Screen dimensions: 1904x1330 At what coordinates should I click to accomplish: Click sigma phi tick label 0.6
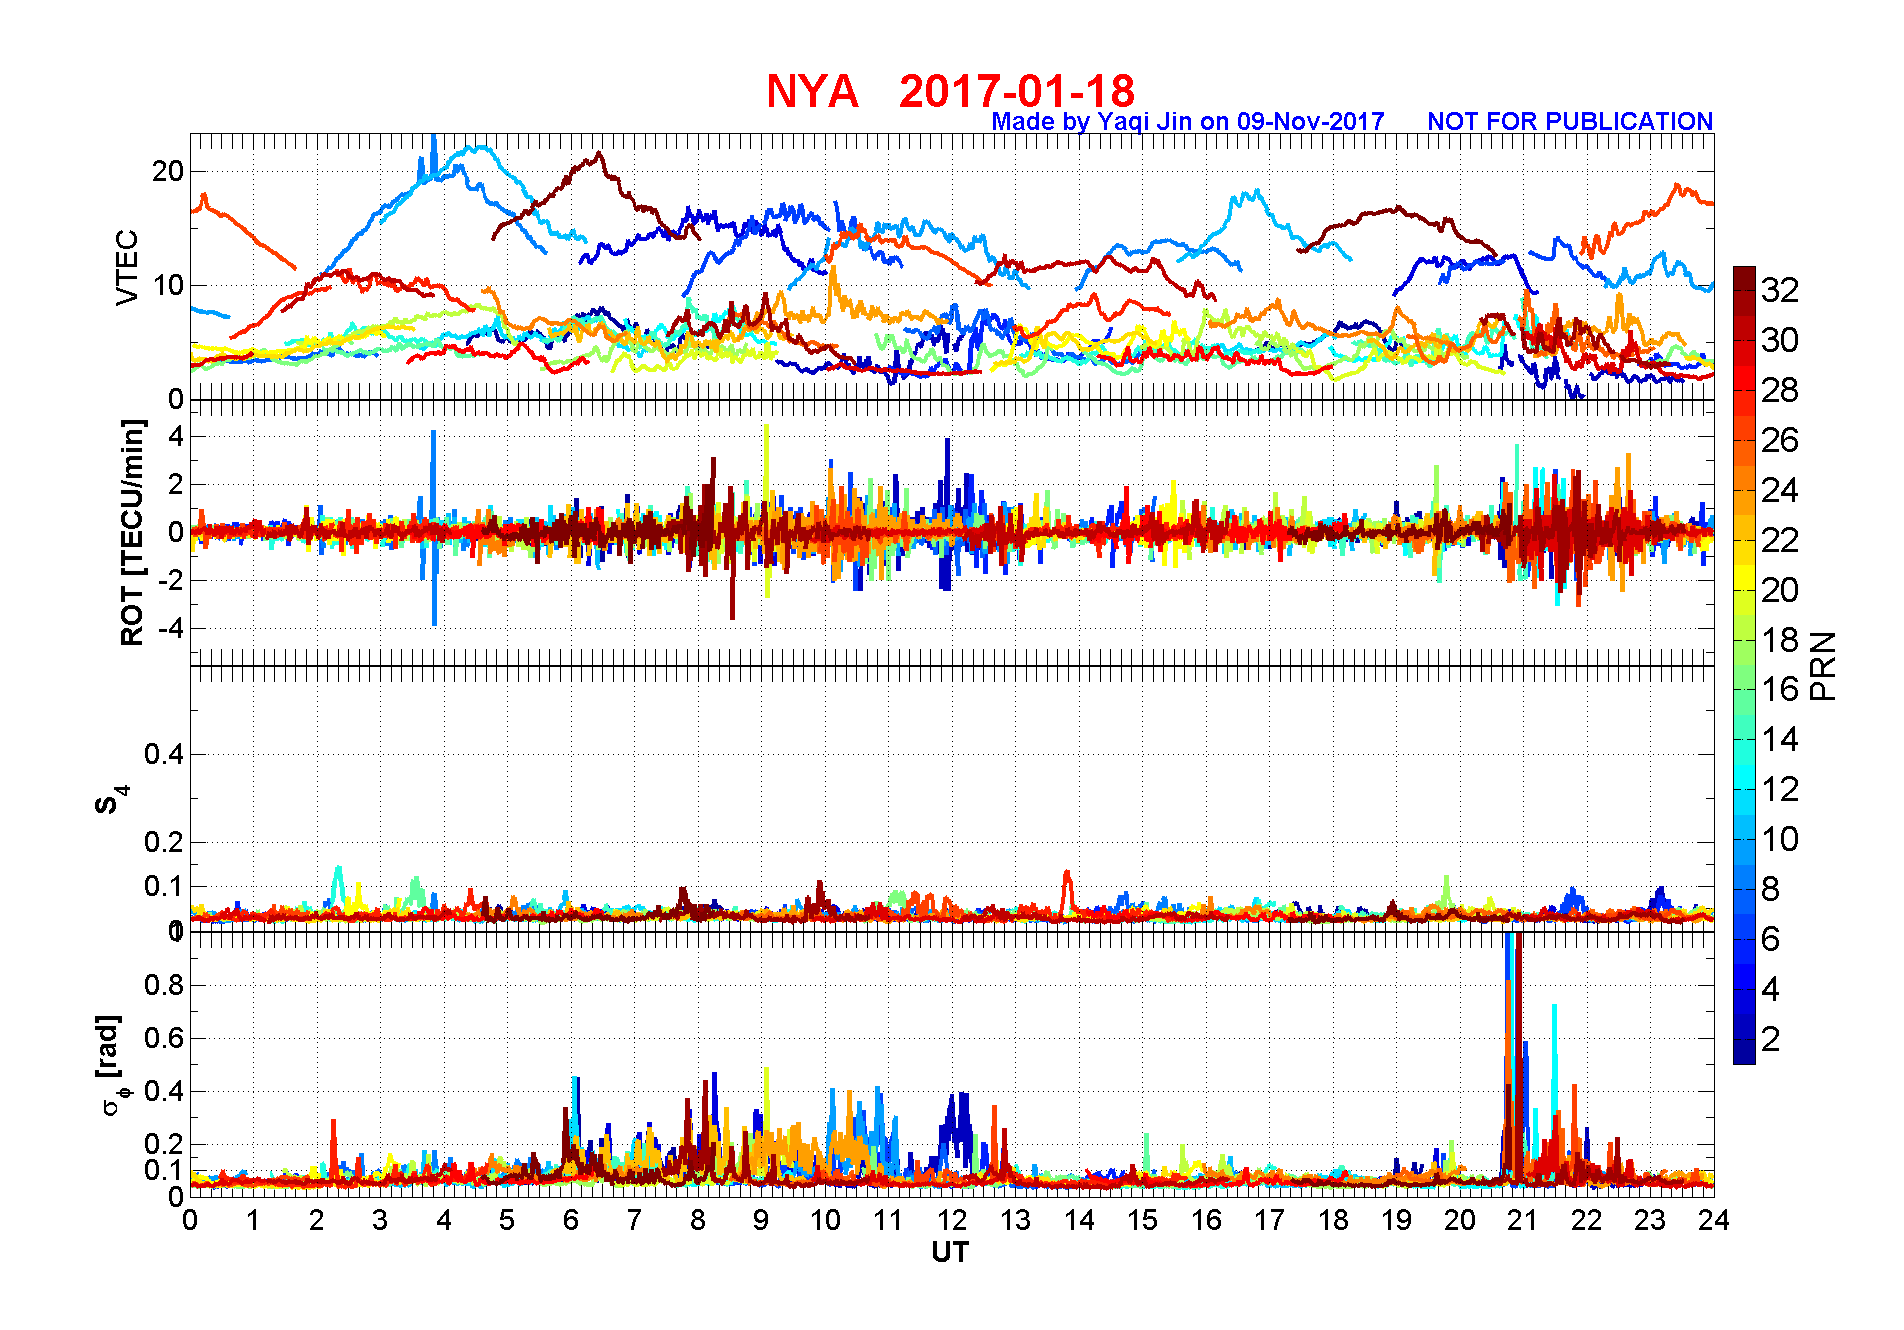164,1038
